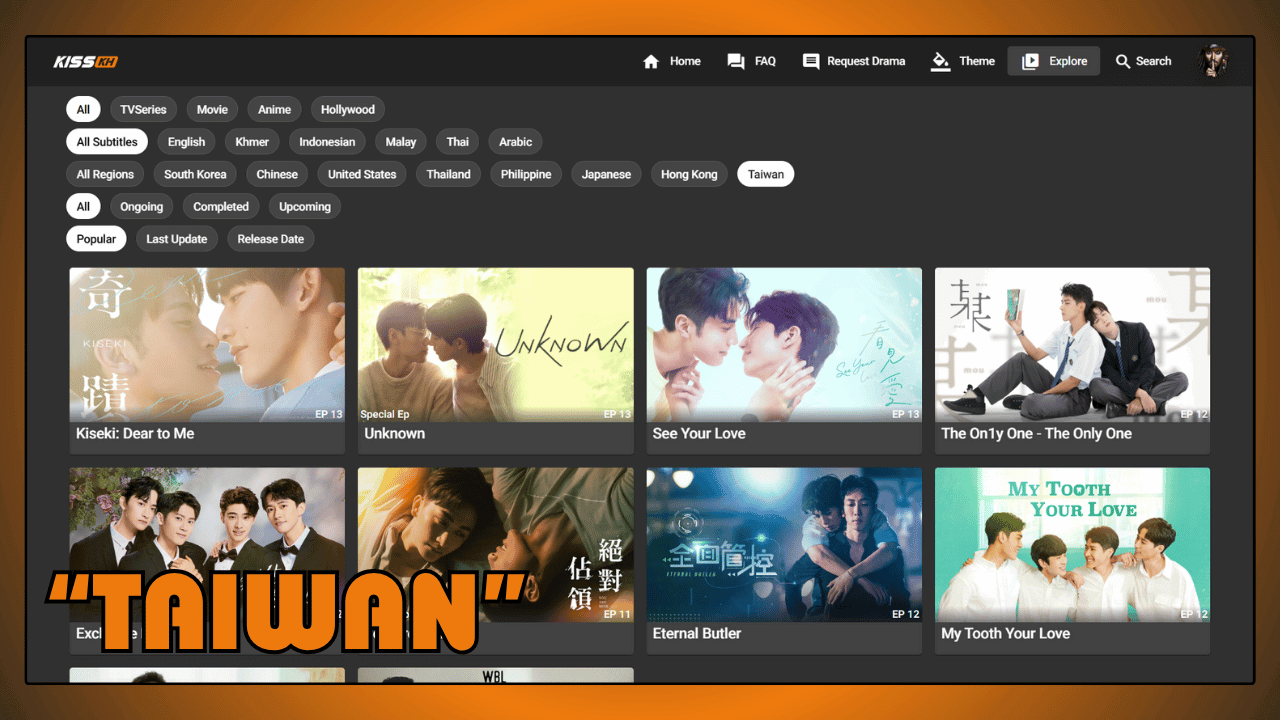Click the Home house icon
The image size is (1280, 720).
651,62
